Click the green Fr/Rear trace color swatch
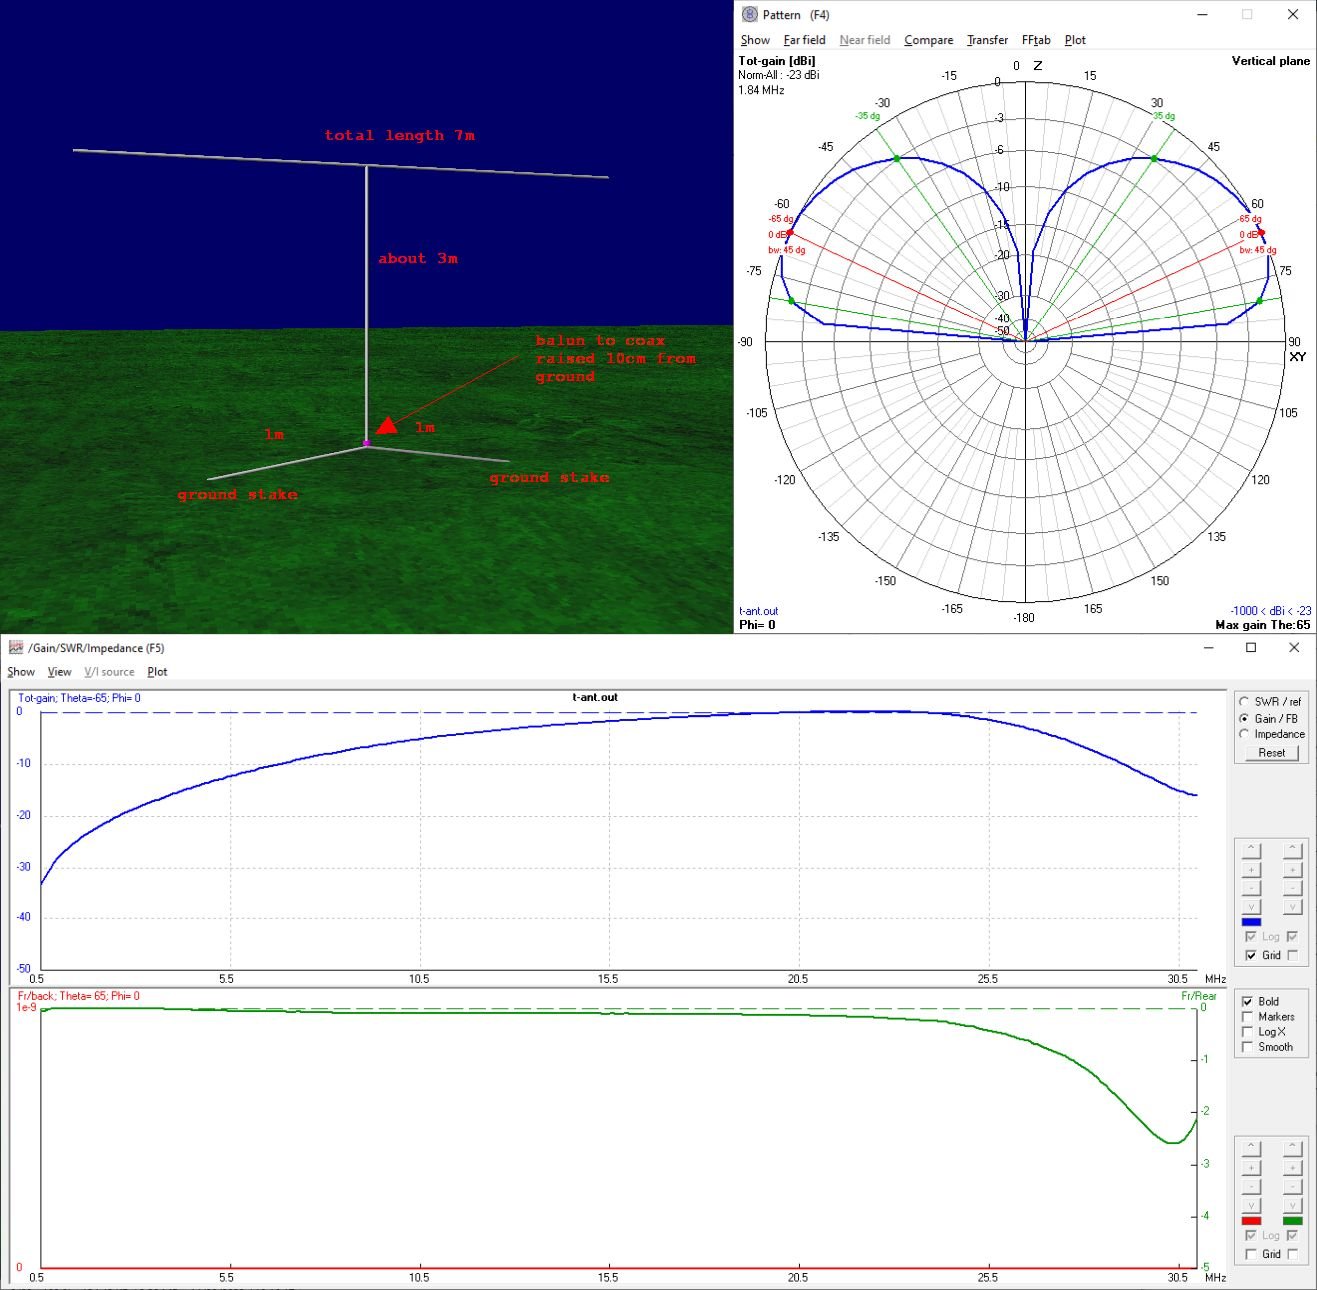 pyautogui.click(x=1292, y=1221)
